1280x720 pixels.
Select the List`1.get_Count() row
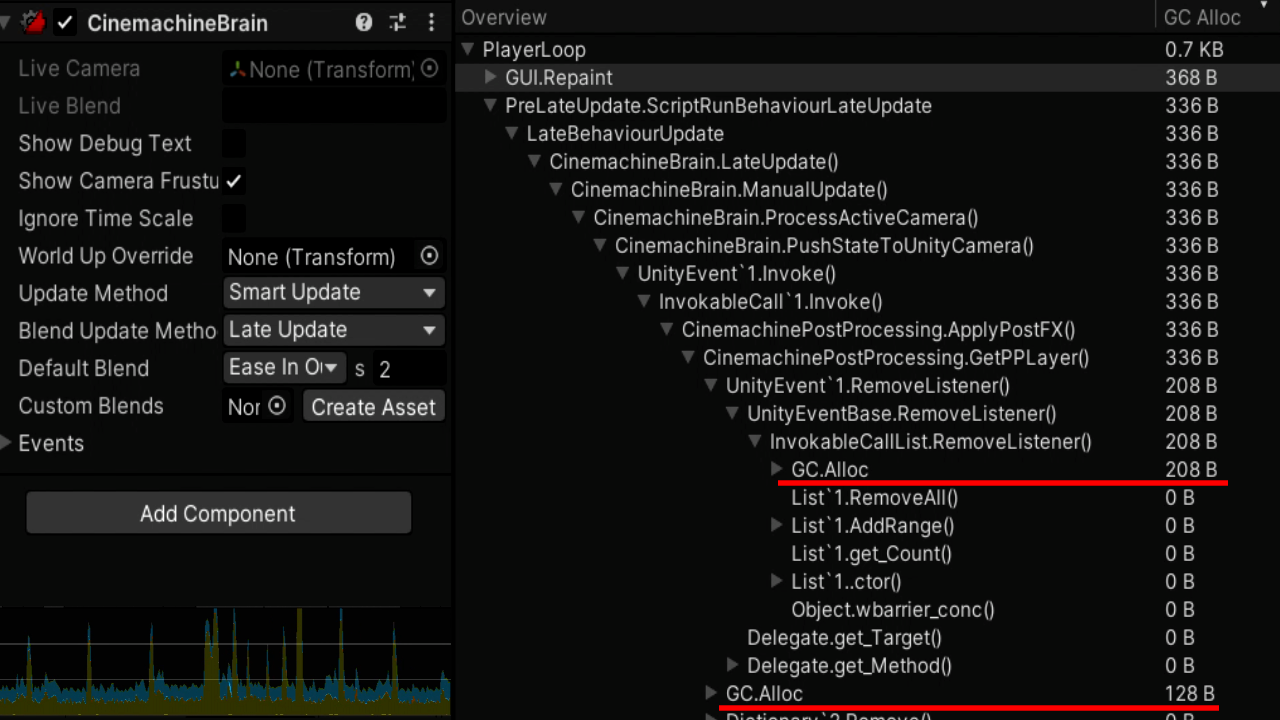coord(867,553)
